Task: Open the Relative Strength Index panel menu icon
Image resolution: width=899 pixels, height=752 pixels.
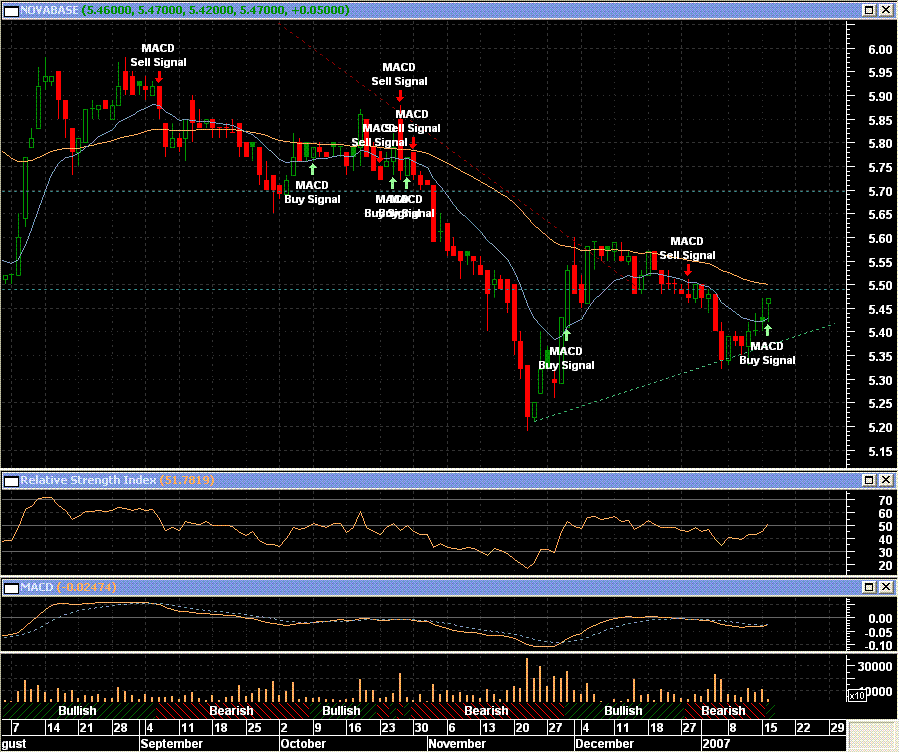Action: click(10, 481)
